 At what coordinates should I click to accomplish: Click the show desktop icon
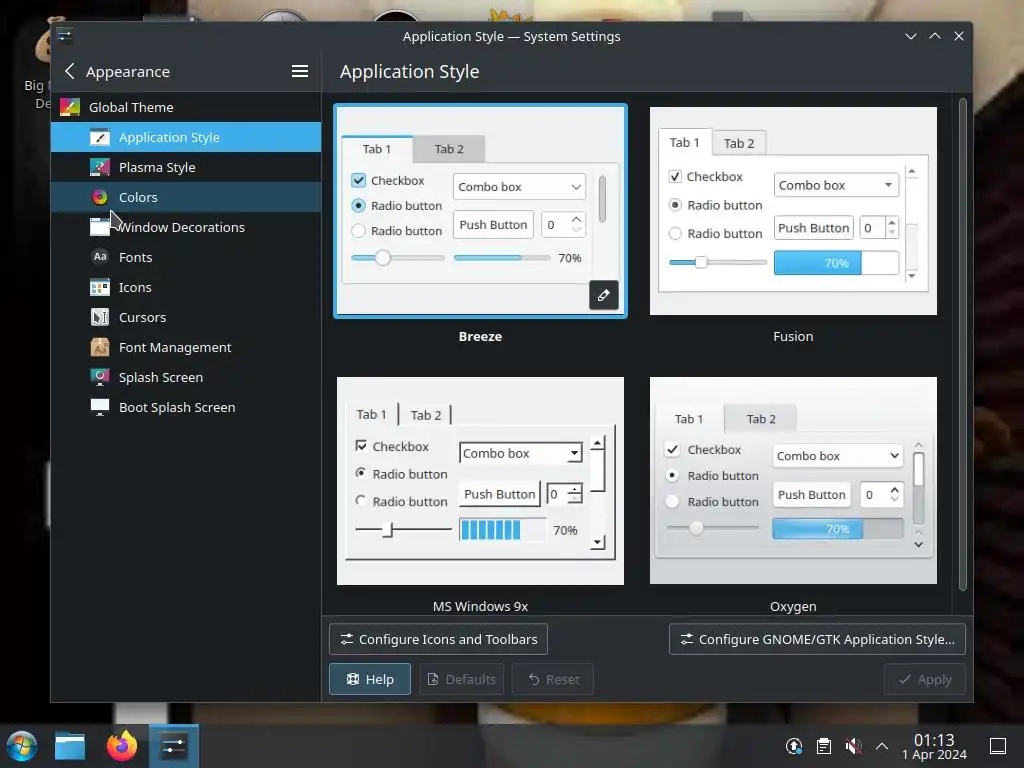point(998,746)
